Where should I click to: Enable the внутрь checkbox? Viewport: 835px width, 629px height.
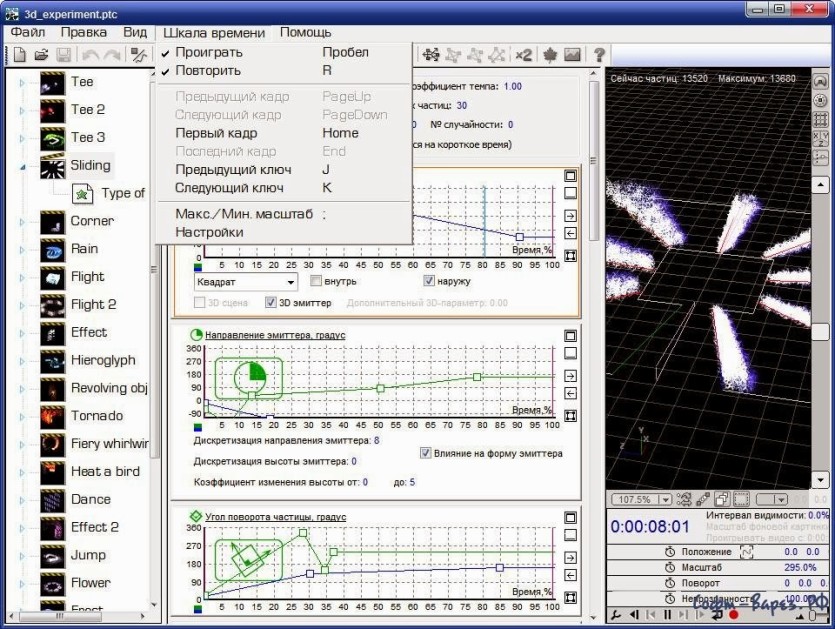pos(316,281)
